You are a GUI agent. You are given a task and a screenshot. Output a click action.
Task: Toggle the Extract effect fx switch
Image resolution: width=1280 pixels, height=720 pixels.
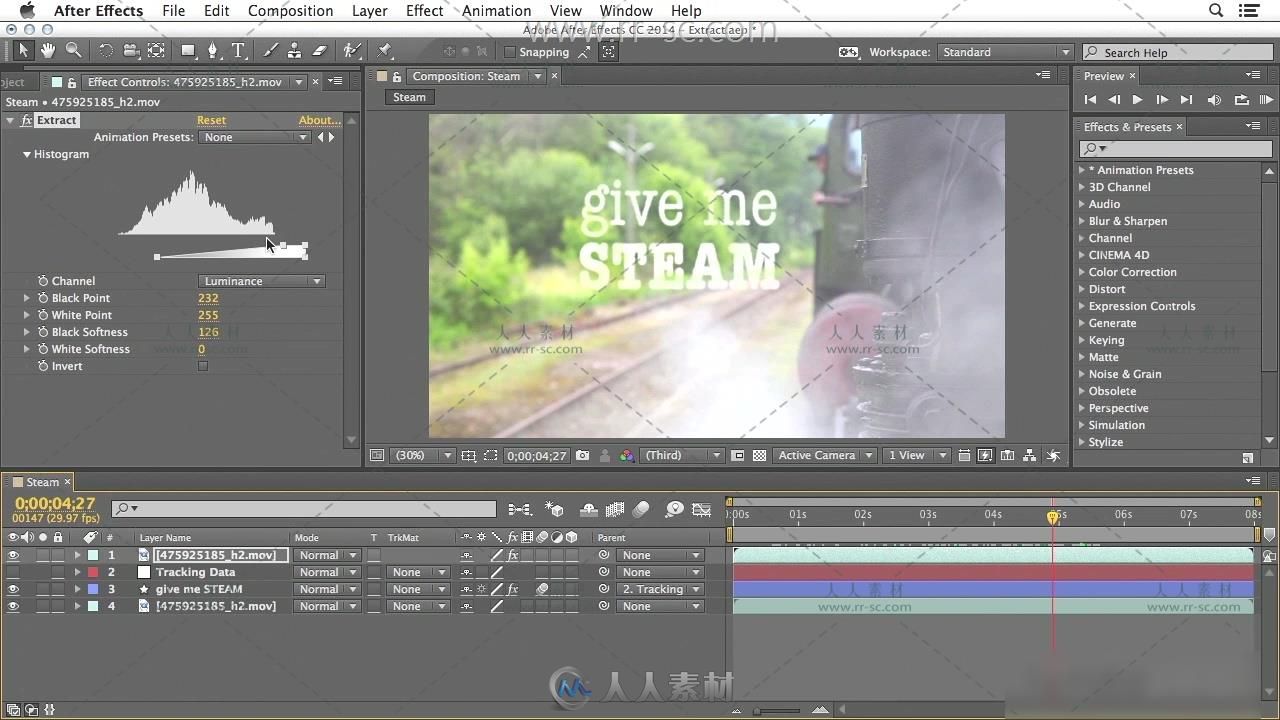pyautogui.click(x=26, y=120)
